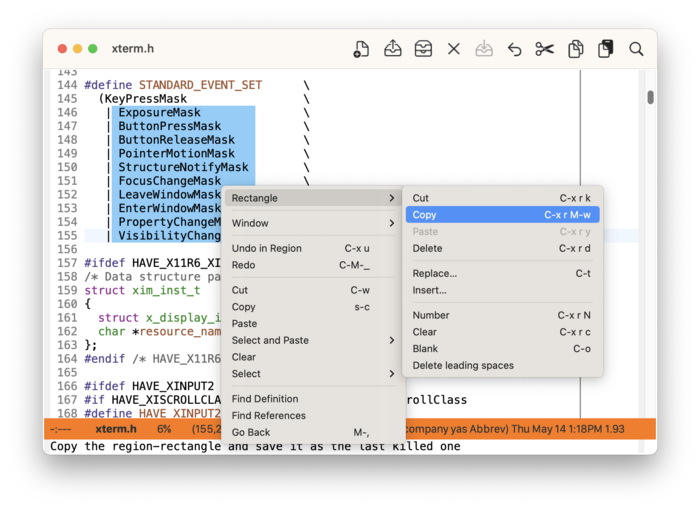Viewport: 700px width, 511px height.
Task: Click the copy documents toolbar icon
Action: (x=575, y=49)
